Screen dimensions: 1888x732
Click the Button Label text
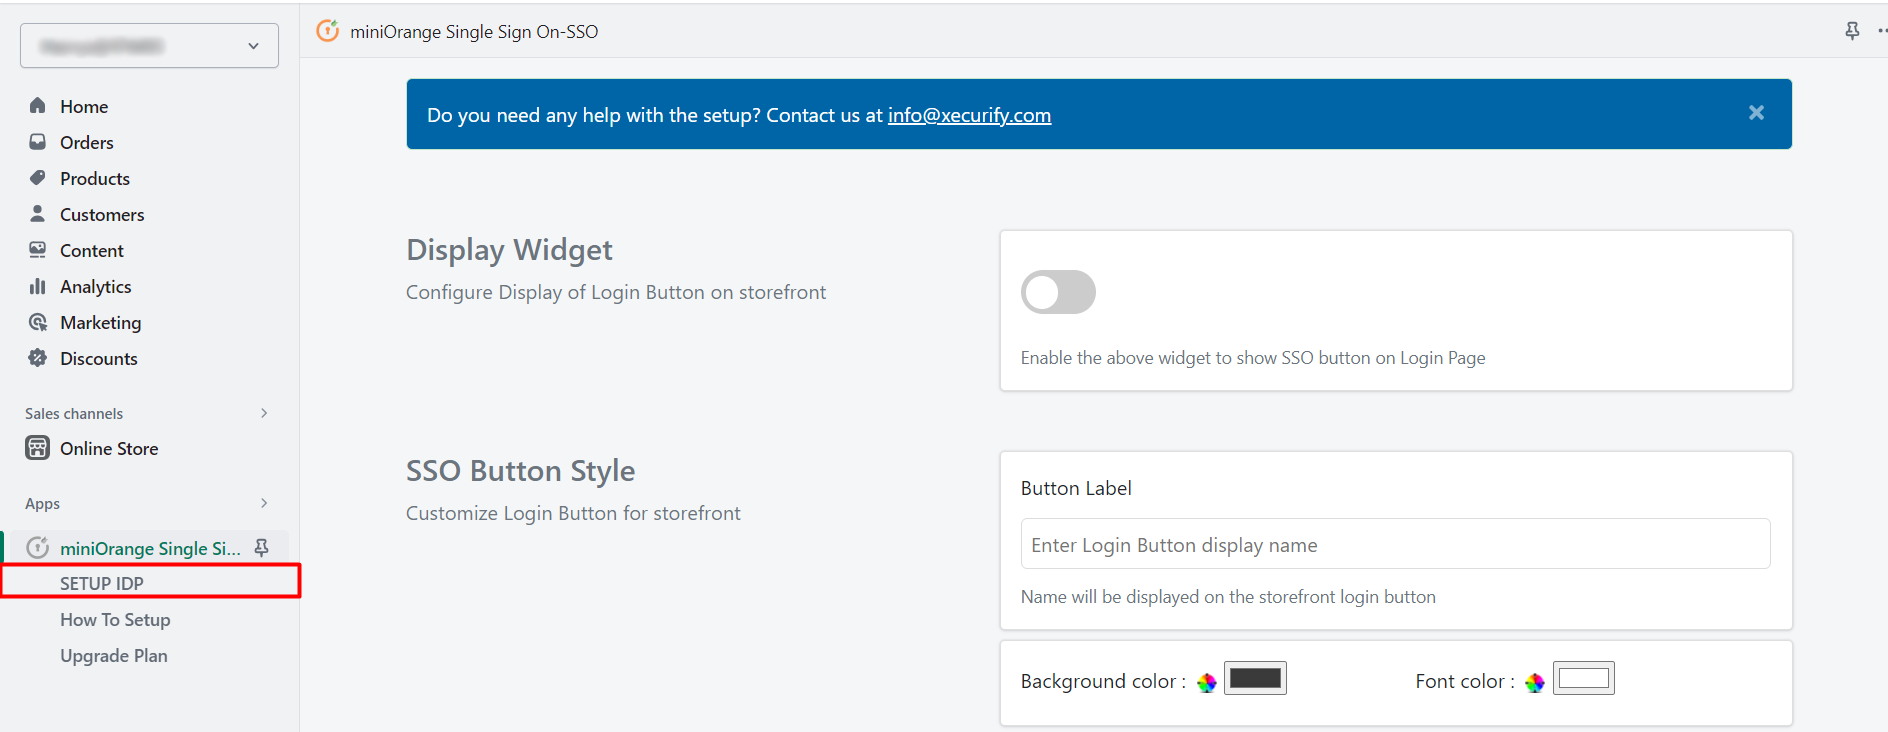tap(1076, 488)
